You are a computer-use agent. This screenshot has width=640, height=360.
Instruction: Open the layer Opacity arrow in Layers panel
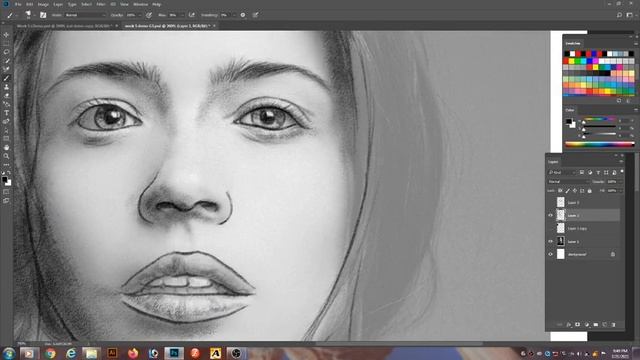(620, 182)
